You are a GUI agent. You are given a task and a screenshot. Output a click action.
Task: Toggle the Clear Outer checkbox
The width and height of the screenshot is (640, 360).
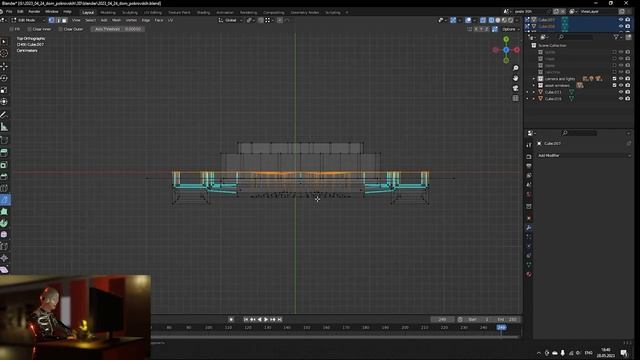tap(60, 29)
